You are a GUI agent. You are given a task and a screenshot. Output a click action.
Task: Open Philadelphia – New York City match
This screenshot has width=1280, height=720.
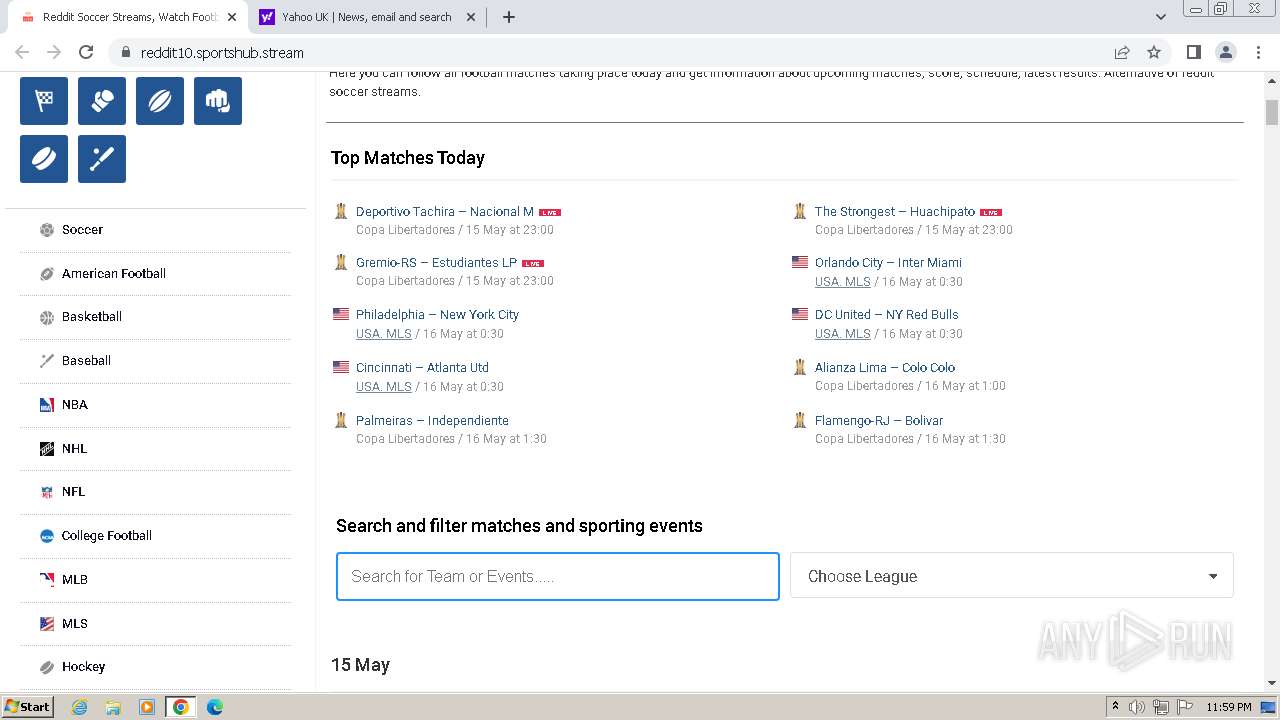click(437, 315)
